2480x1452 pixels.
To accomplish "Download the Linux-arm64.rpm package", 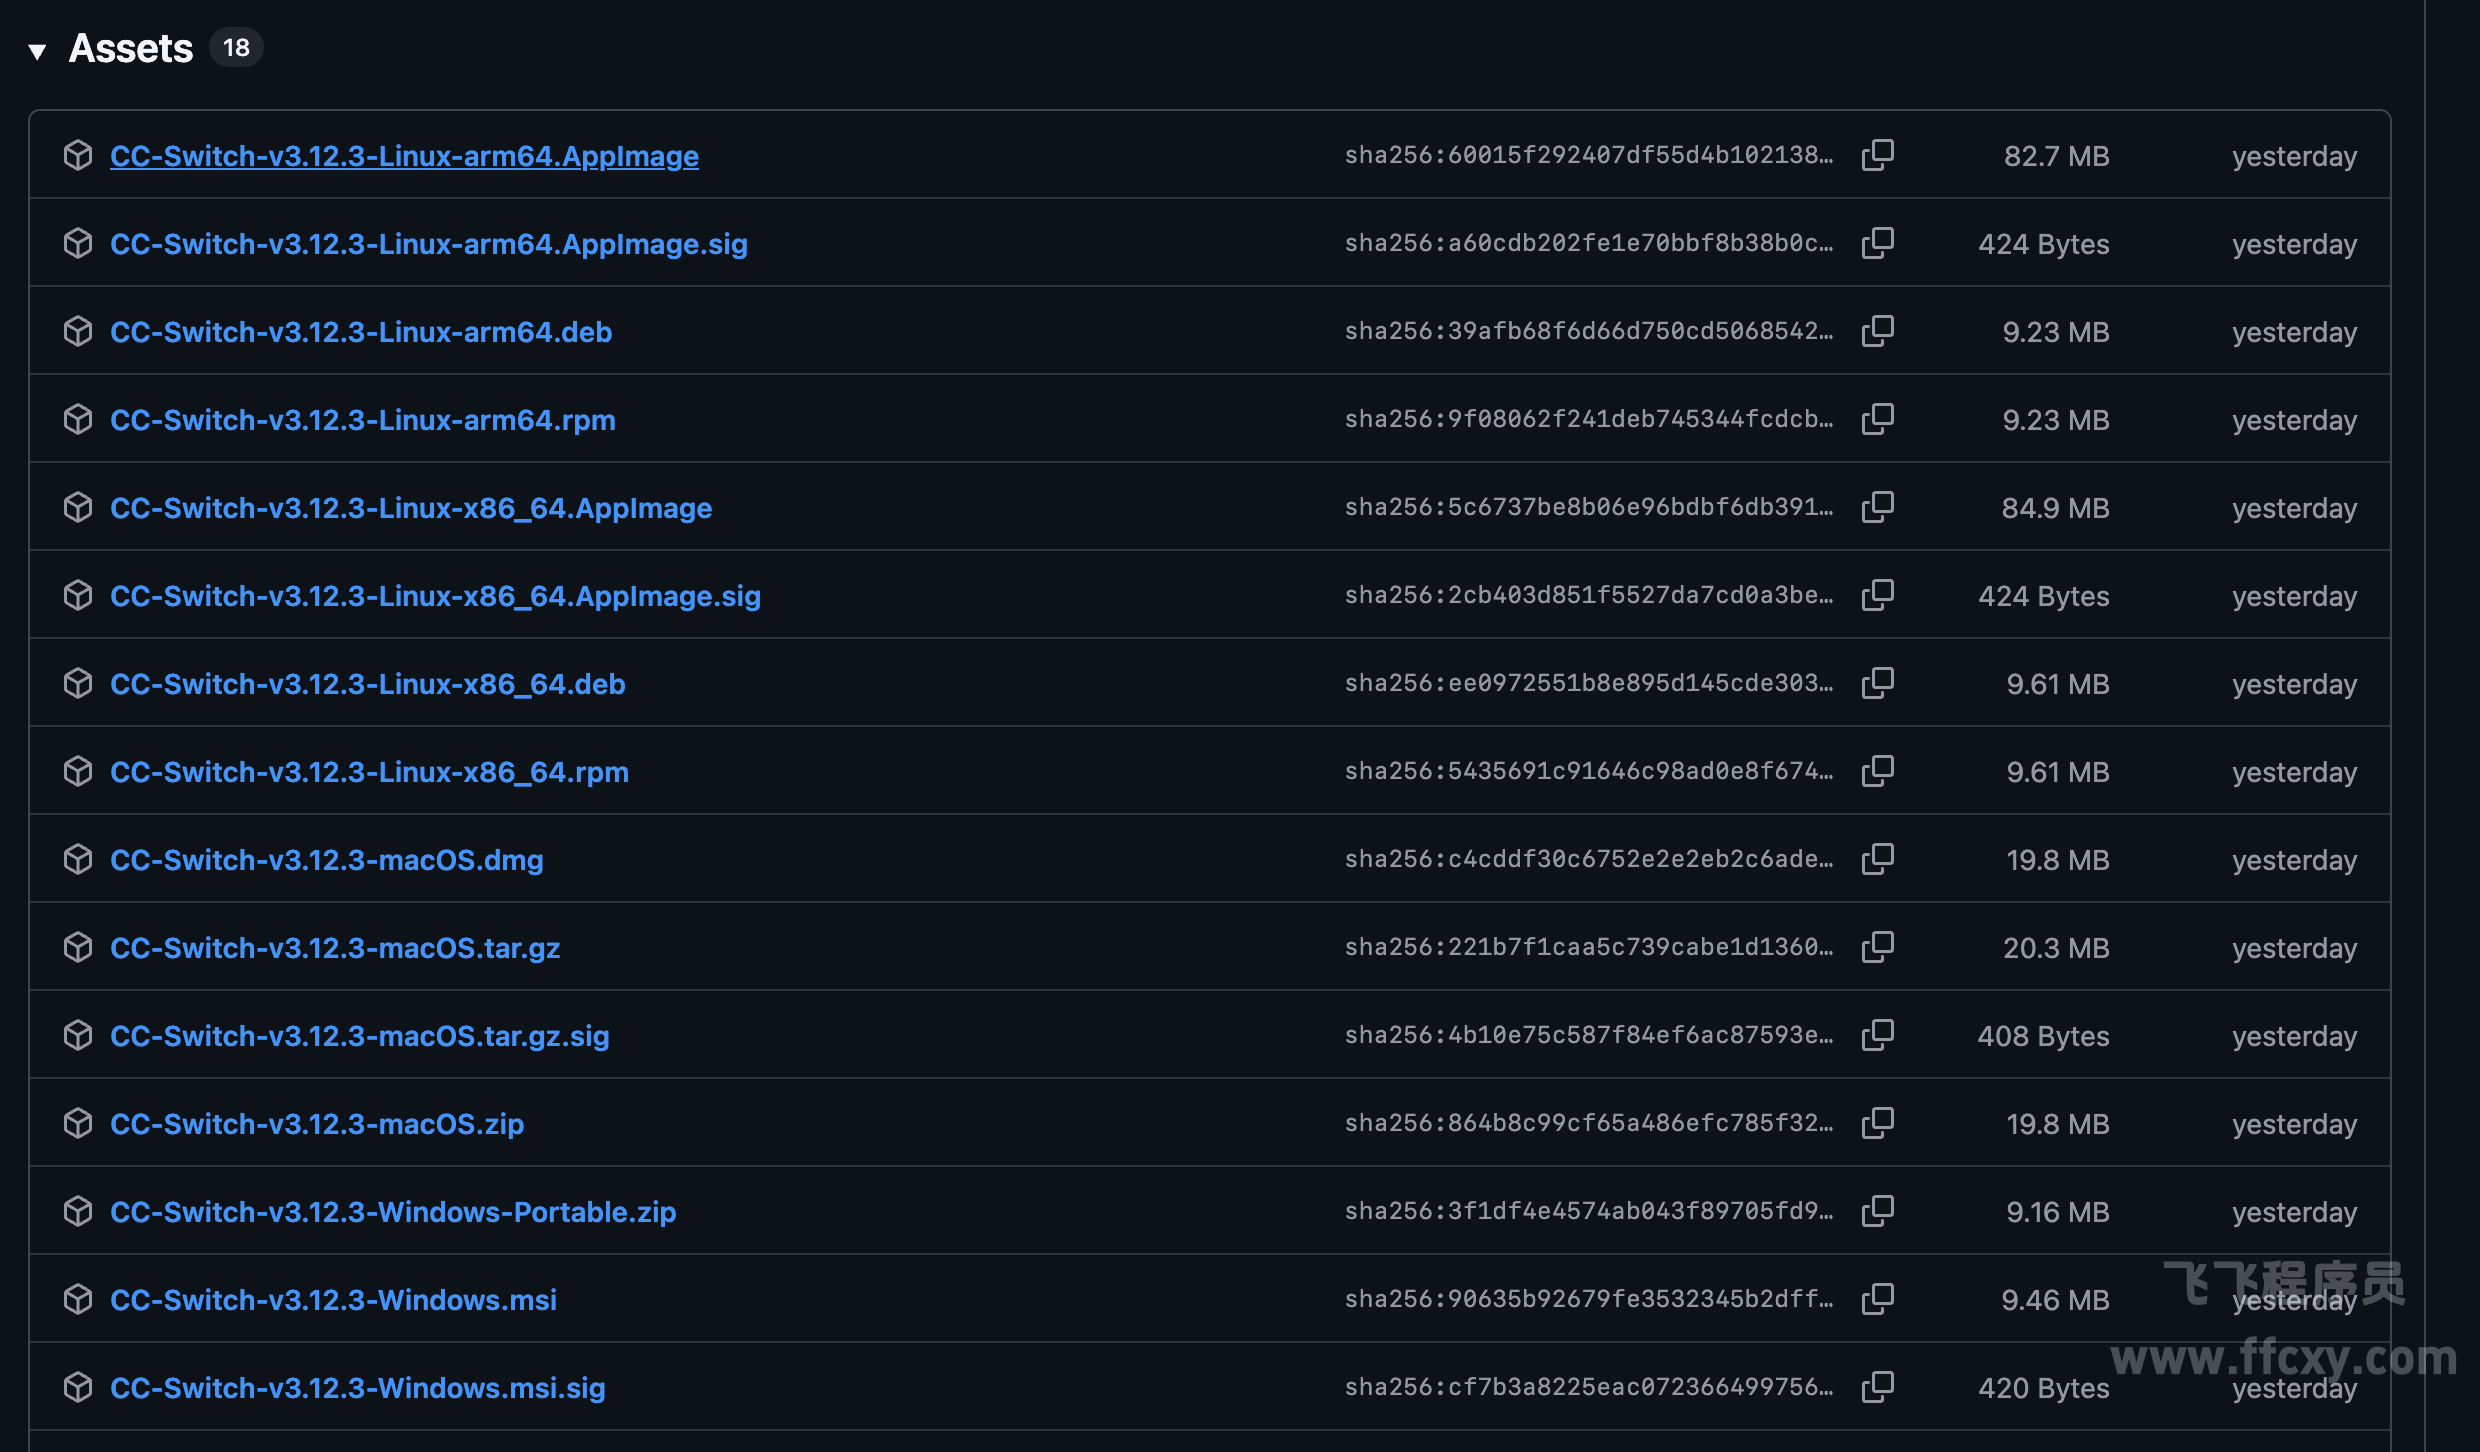I will 362,420.
